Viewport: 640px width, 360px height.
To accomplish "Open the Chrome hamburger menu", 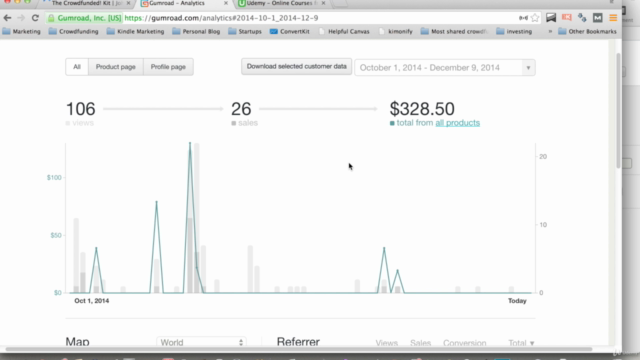I will 613,18.
